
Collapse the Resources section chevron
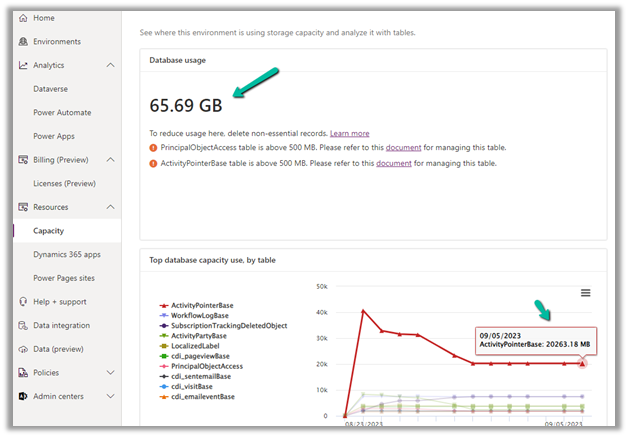110,207
